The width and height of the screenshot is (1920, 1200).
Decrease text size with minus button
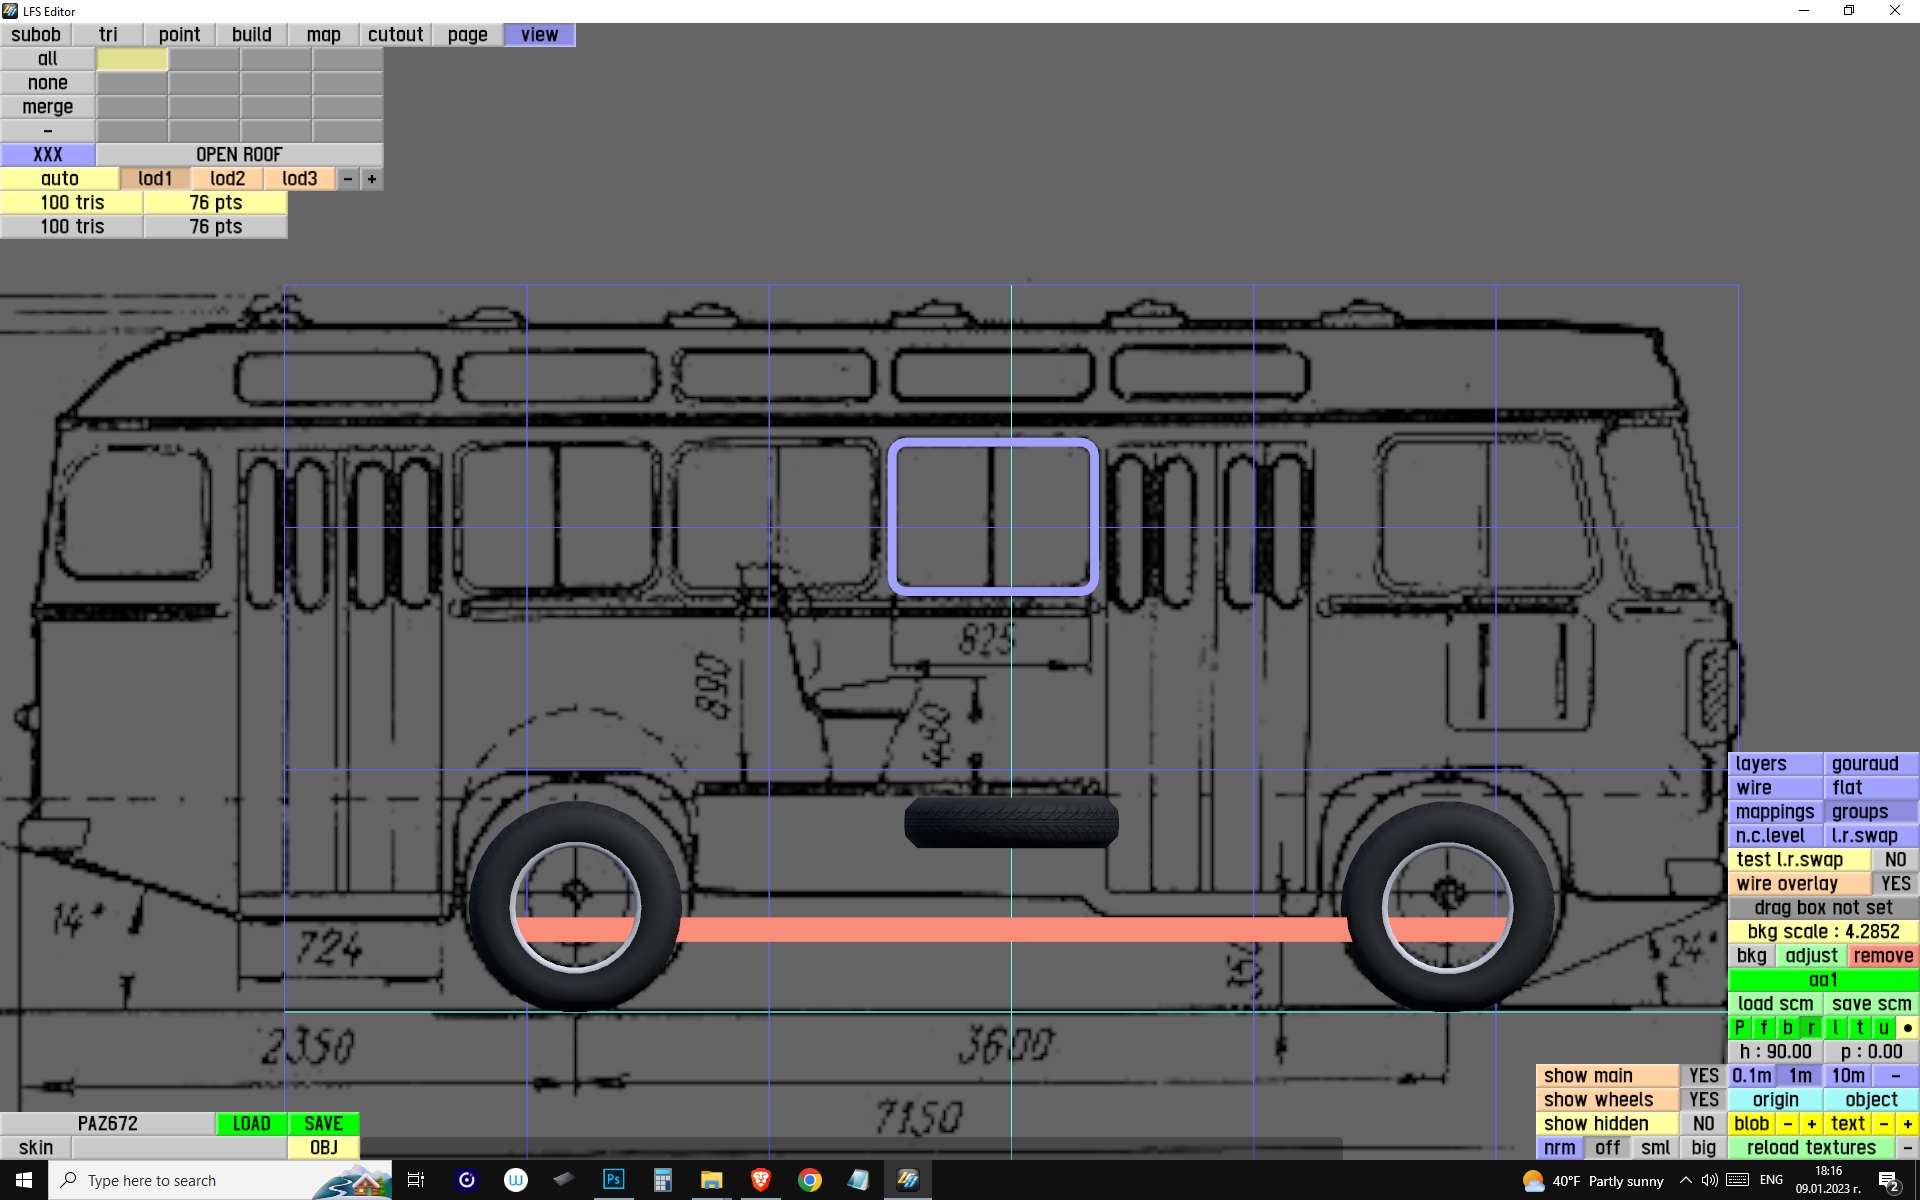(x=1884, y=1124)
